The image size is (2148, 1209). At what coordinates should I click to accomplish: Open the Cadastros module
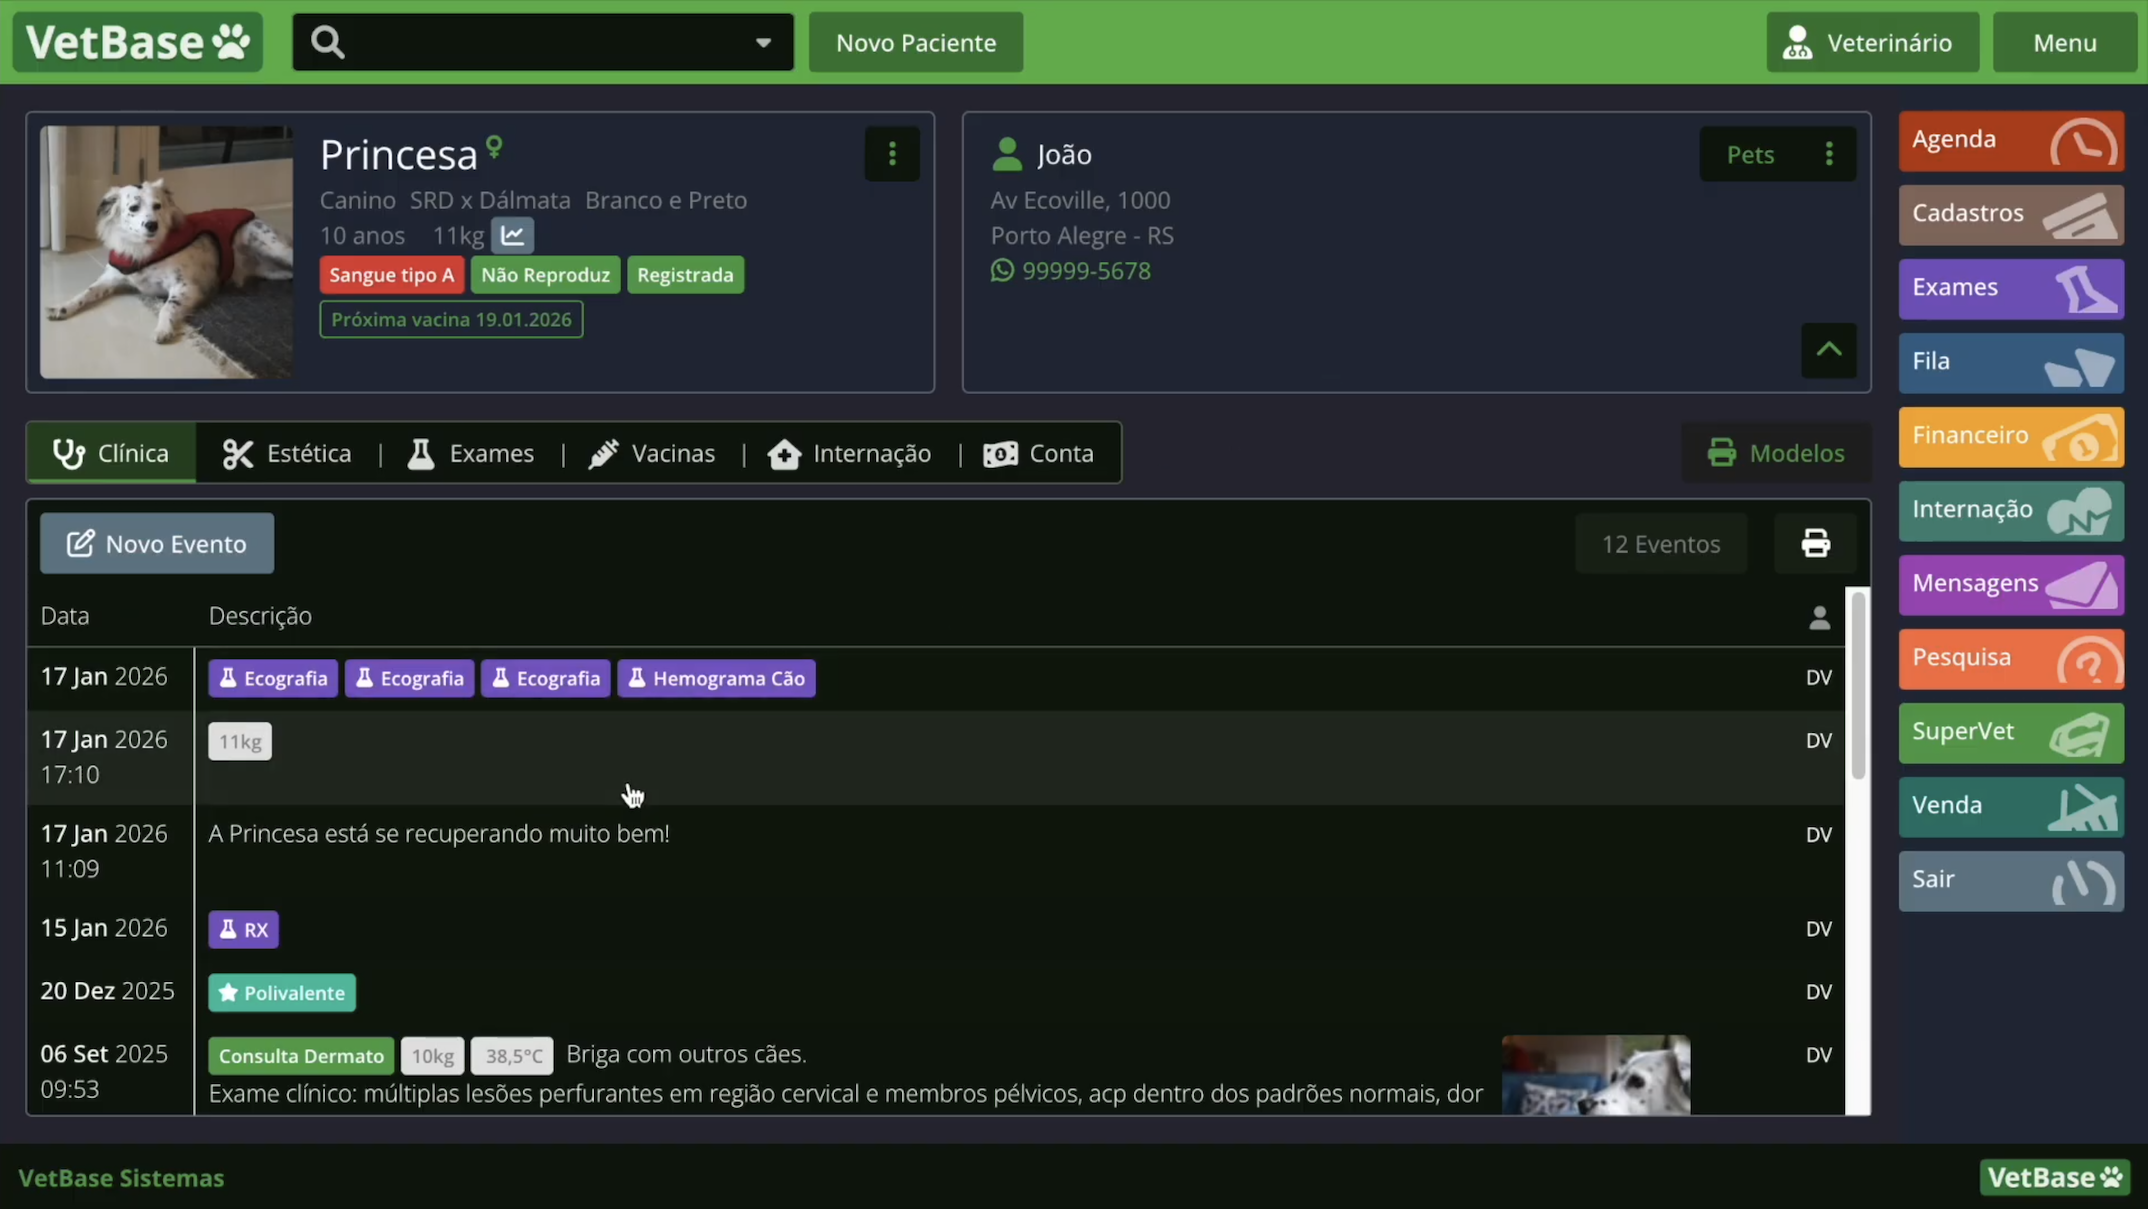2009,214
